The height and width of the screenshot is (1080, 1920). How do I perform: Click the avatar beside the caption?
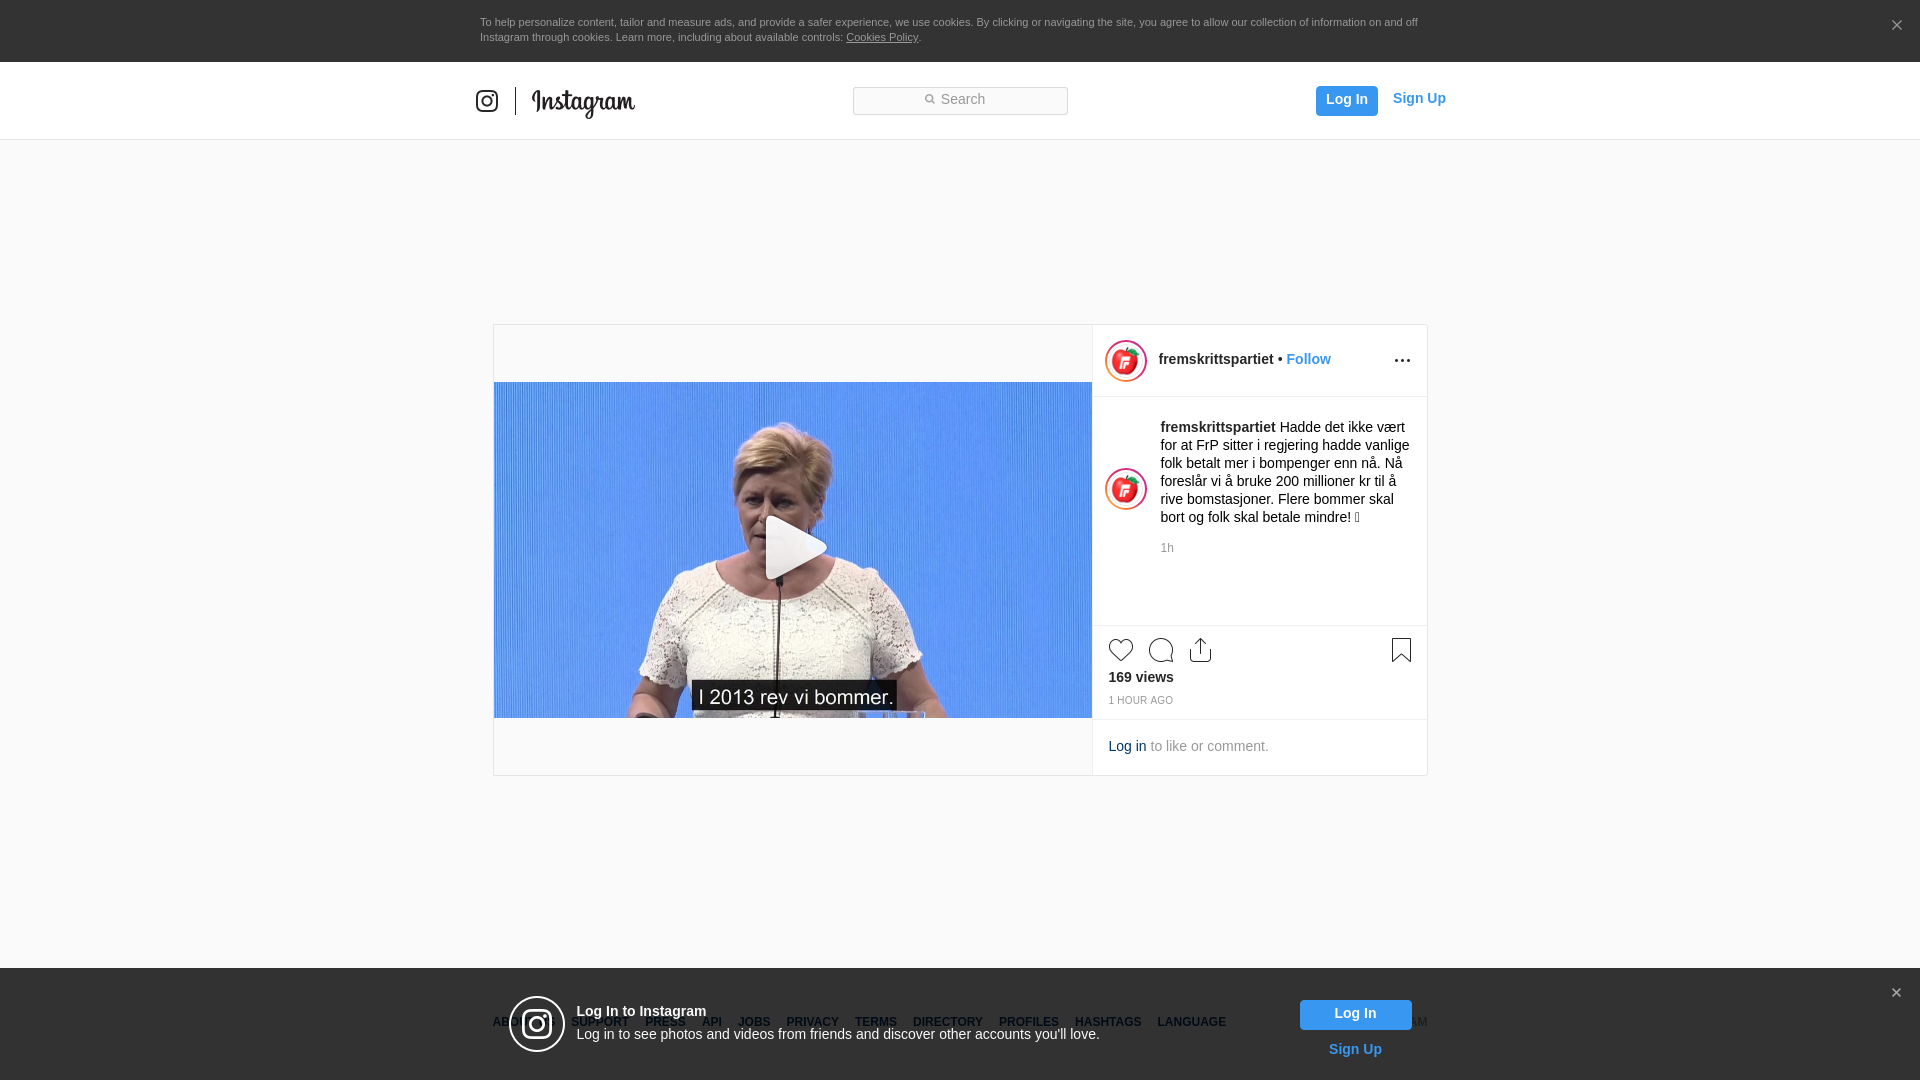tap(1126, 489)
